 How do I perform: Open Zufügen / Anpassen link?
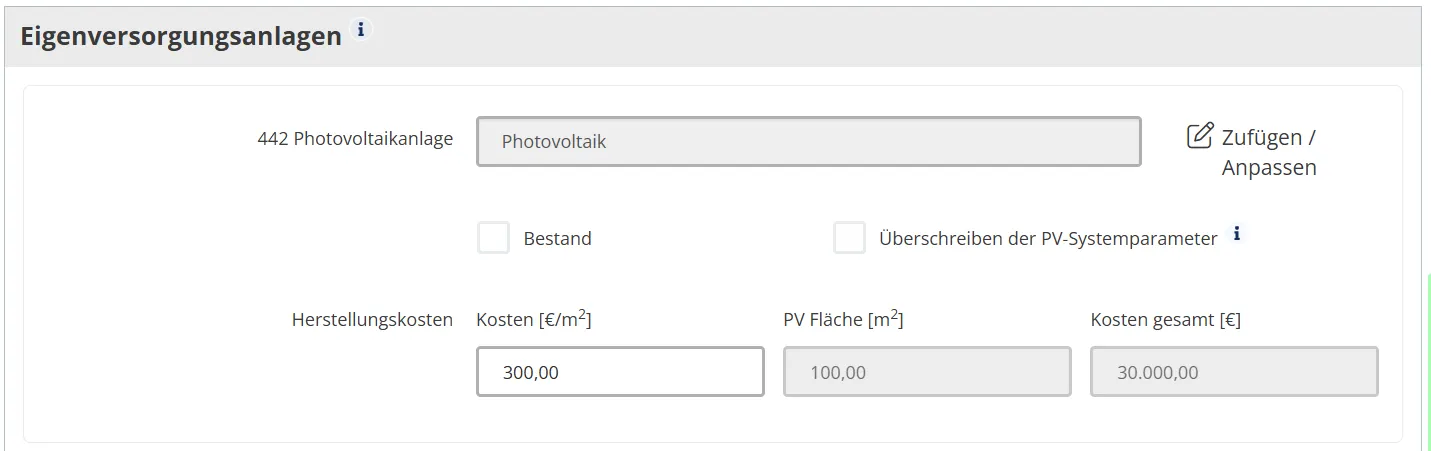point(1268,137)
